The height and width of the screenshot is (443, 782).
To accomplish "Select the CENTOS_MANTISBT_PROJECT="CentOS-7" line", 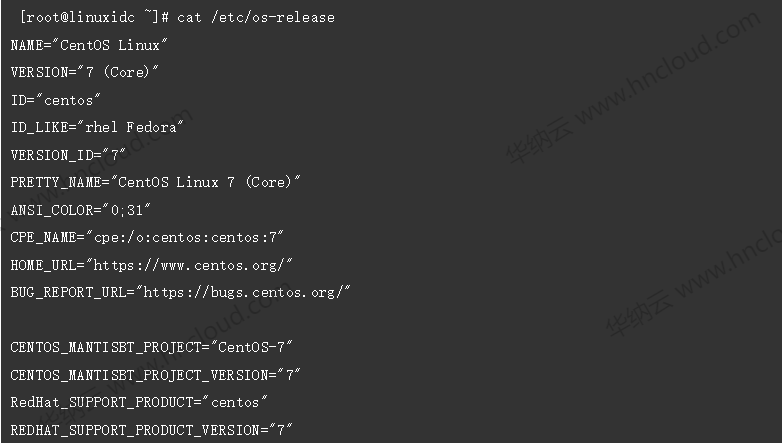I will (151, 347).
